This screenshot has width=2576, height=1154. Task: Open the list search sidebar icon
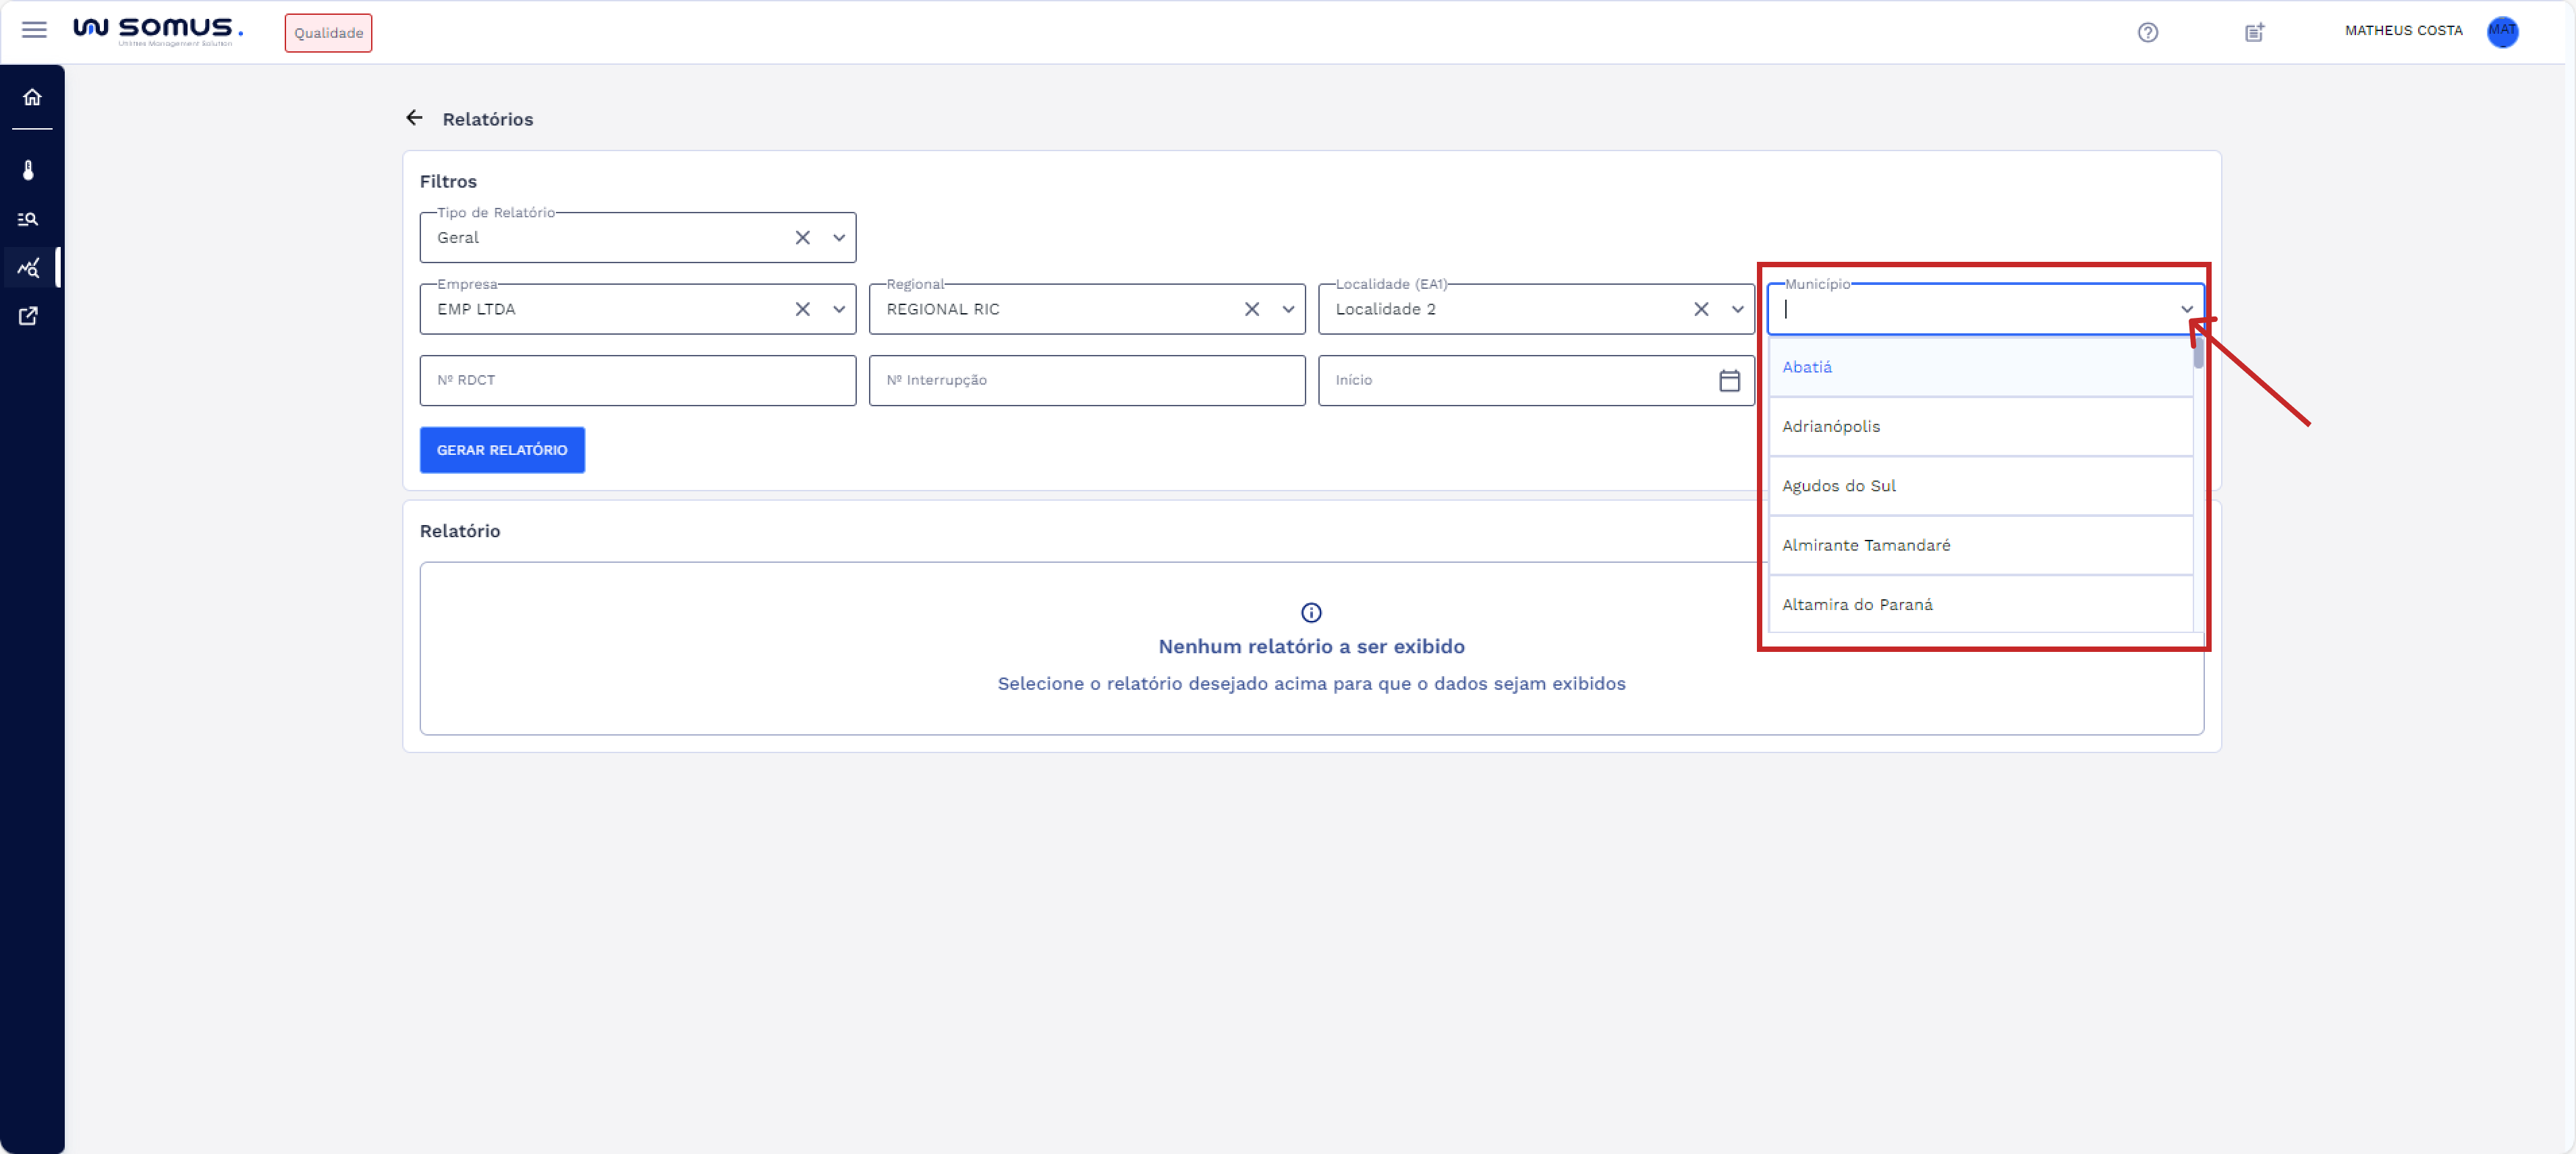coord(29,219)
